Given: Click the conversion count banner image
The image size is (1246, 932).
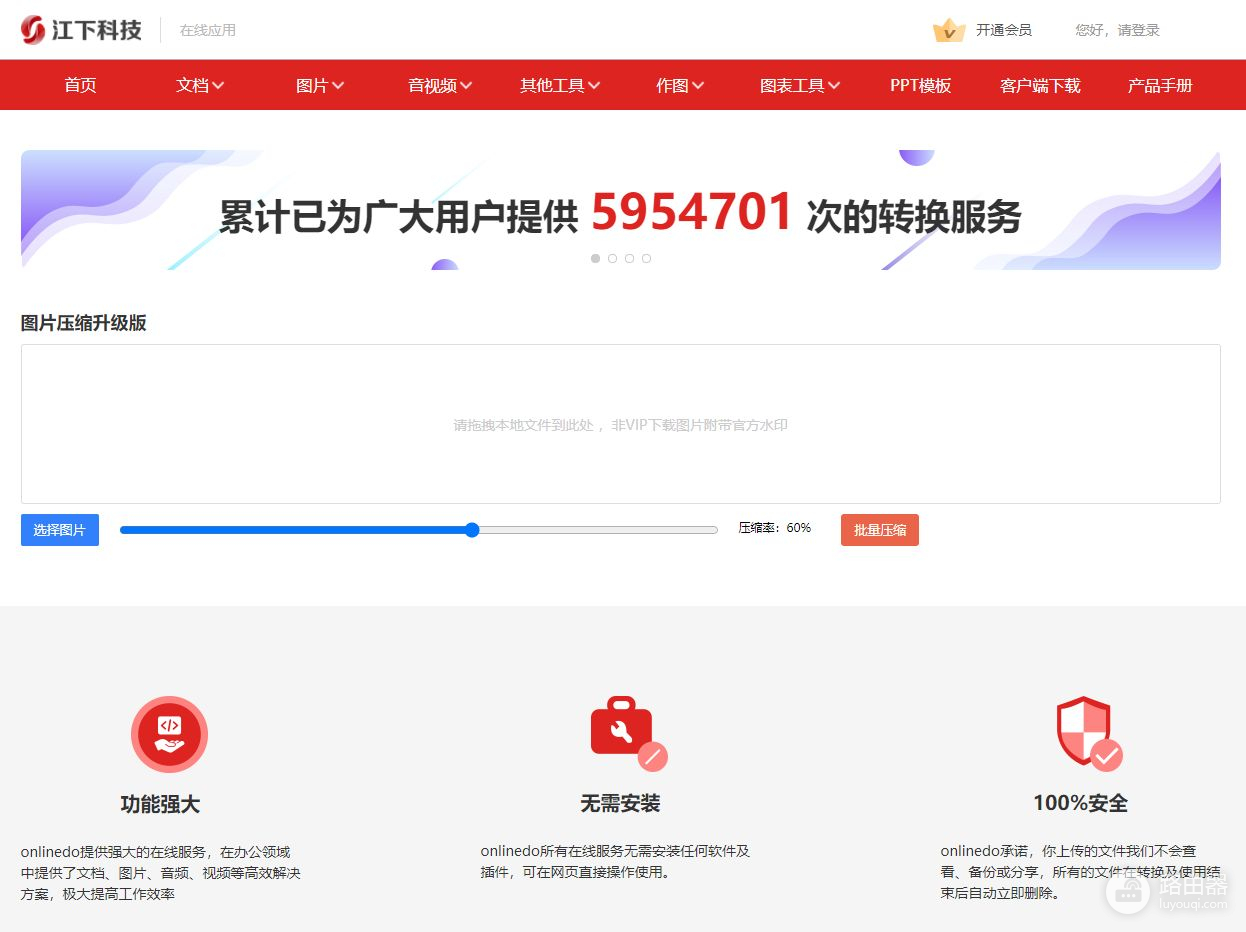Looking at the screenshot, I should tap(621, 210).
